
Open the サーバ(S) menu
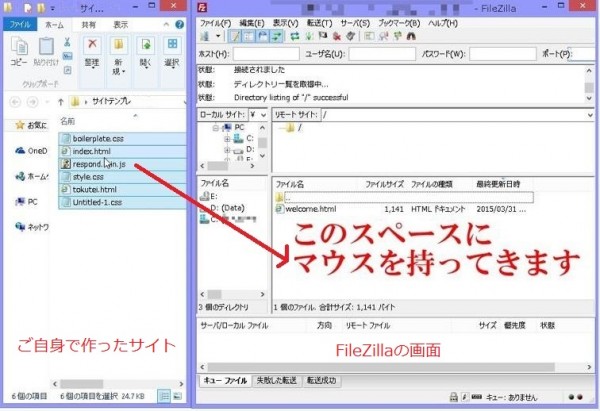355,23
